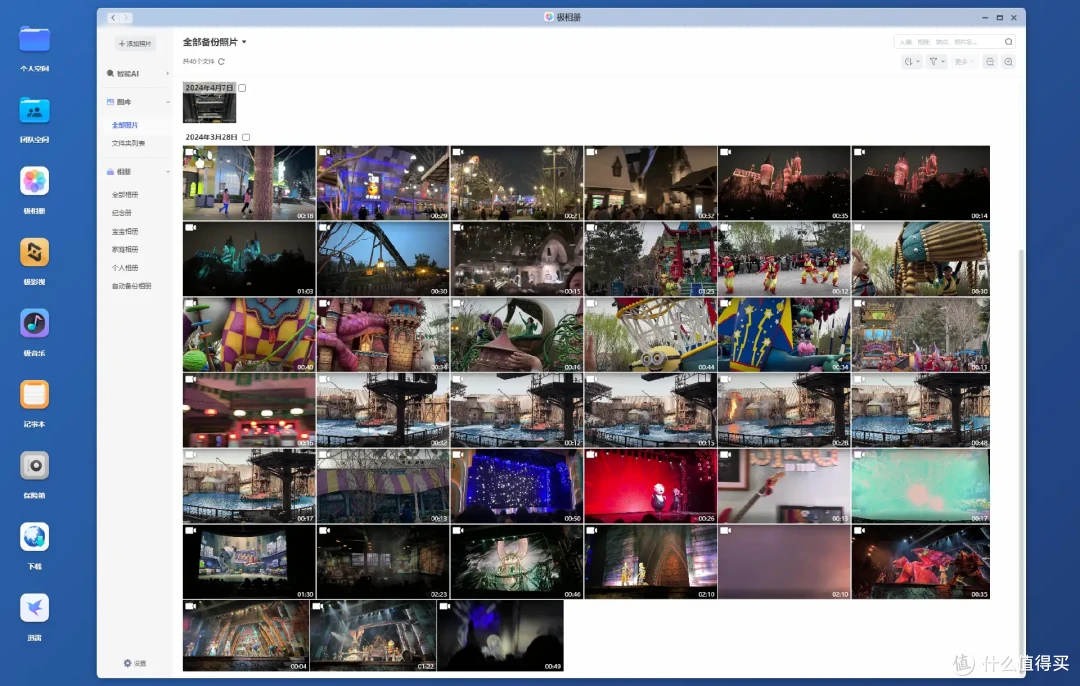Open the 全部备份照片 dropdown
Image resolution: width=1080 pixels, height=686 pixels.
[x=214, y=42]
